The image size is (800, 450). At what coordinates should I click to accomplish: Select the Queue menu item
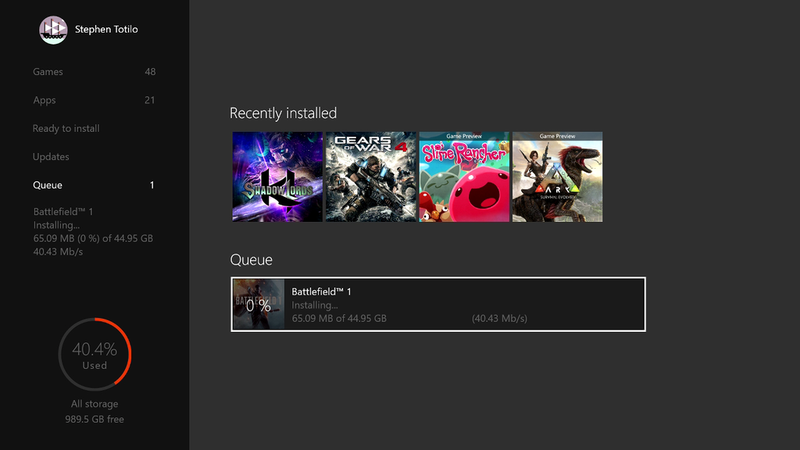(47, 185)
